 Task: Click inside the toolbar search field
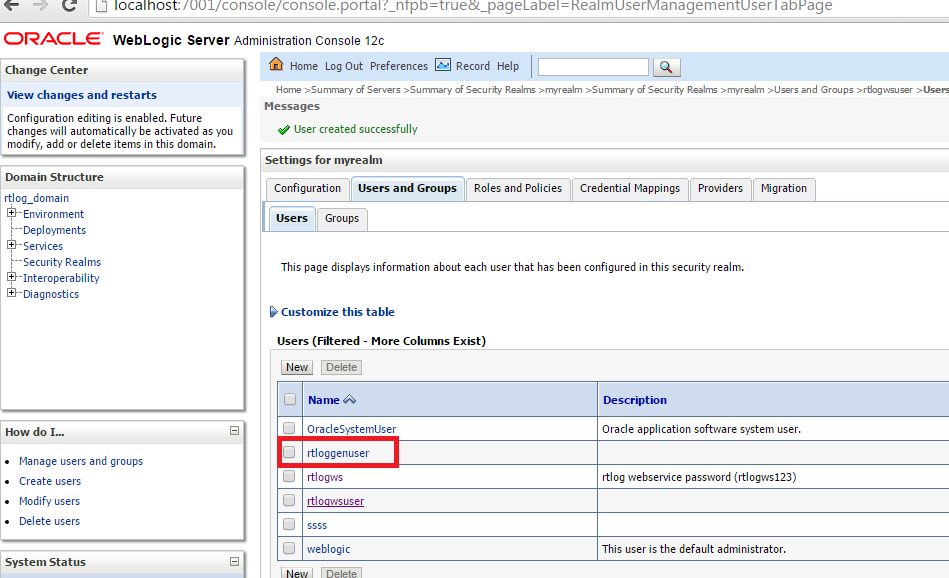592,67
